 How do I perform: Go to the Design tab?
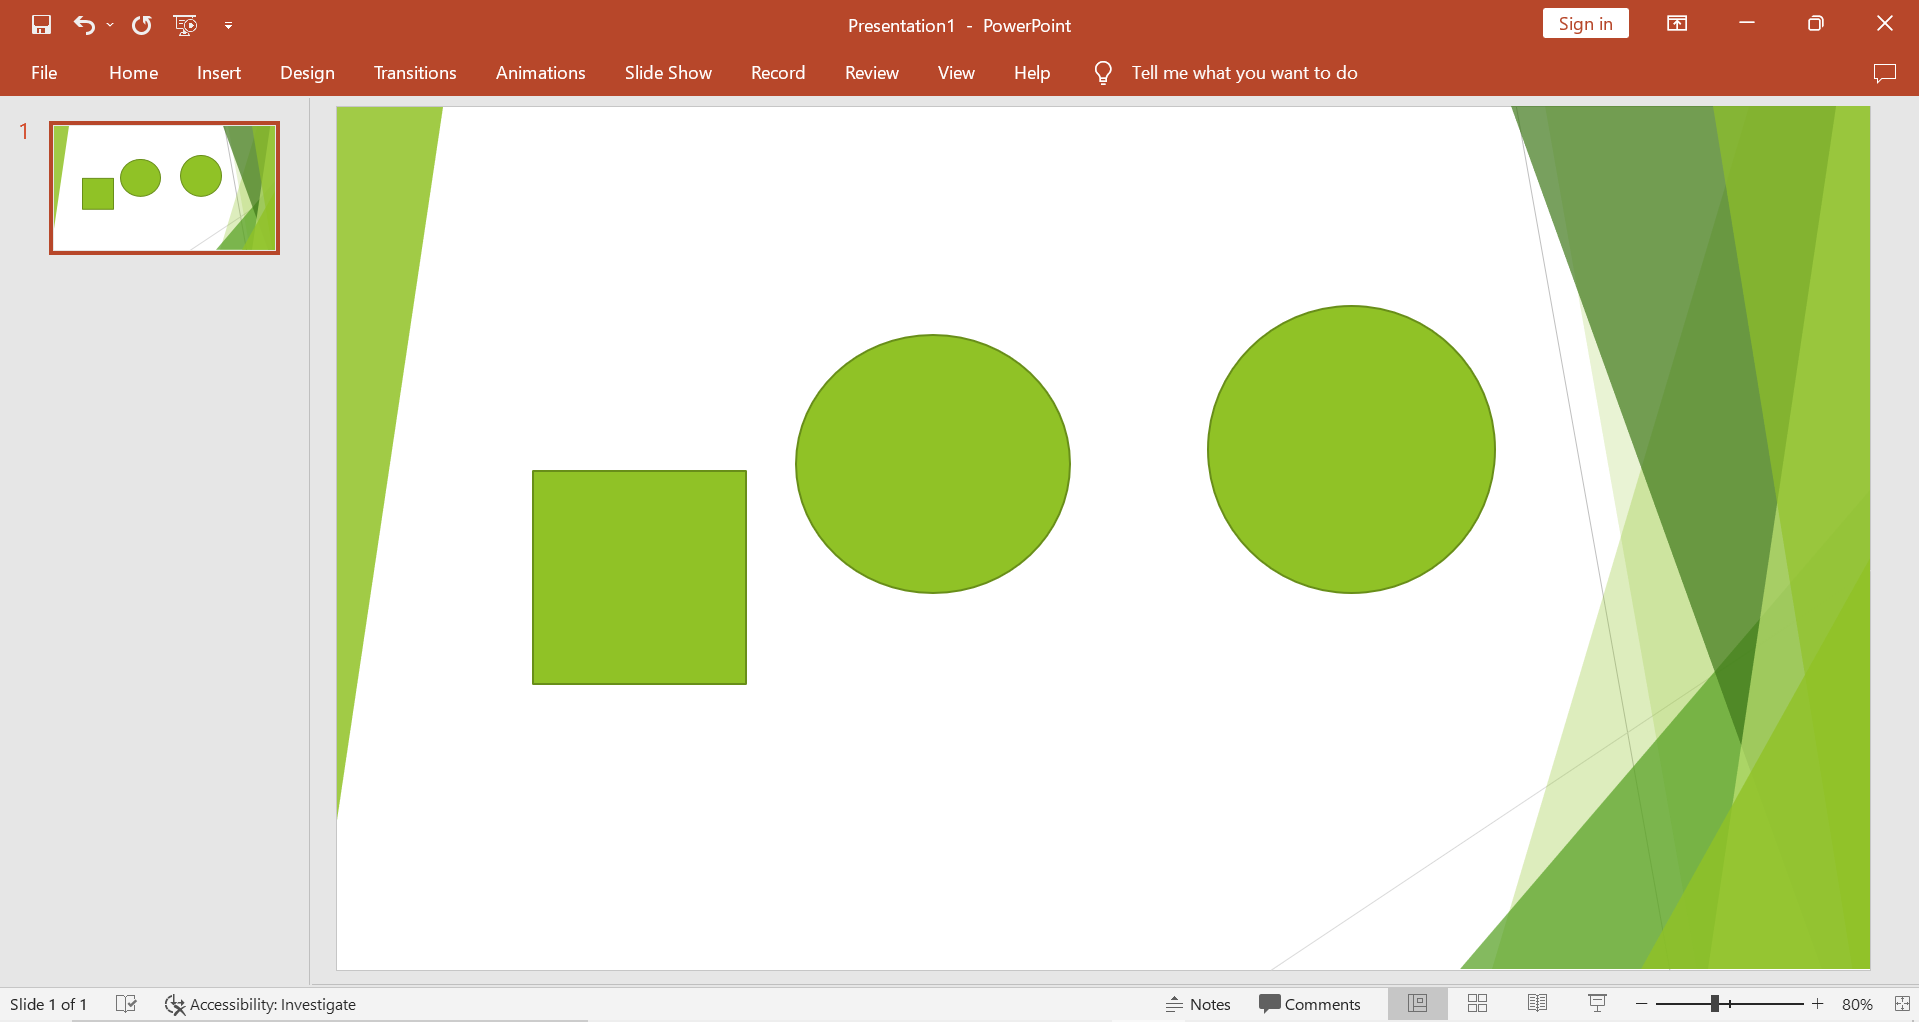(307, 73)
